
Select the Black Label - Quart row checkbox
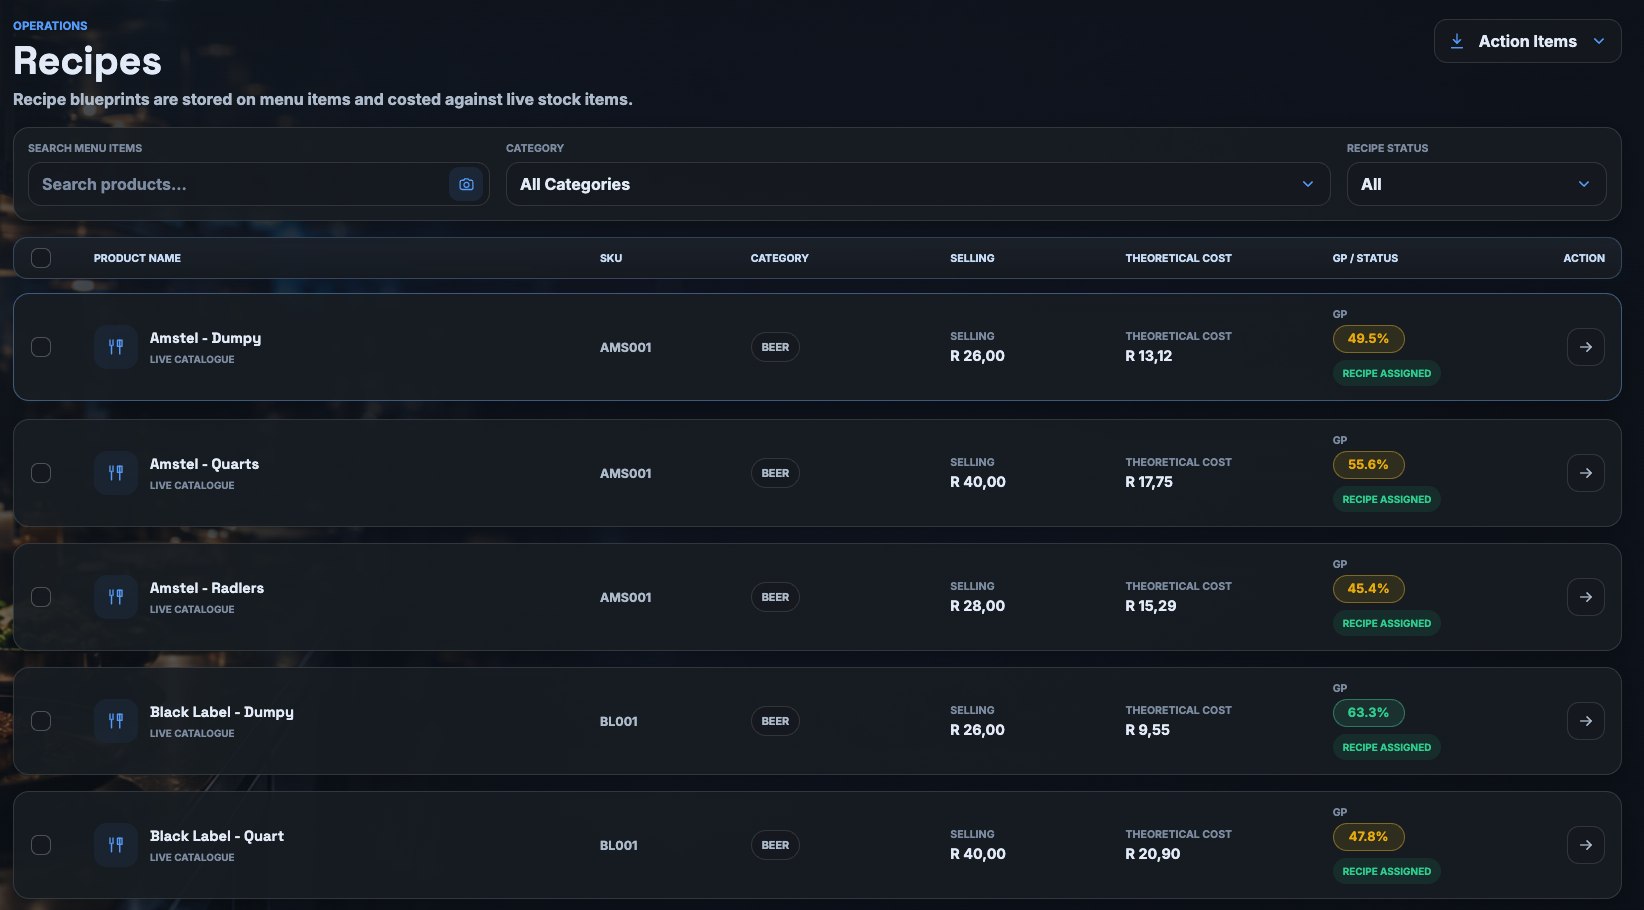41,845
